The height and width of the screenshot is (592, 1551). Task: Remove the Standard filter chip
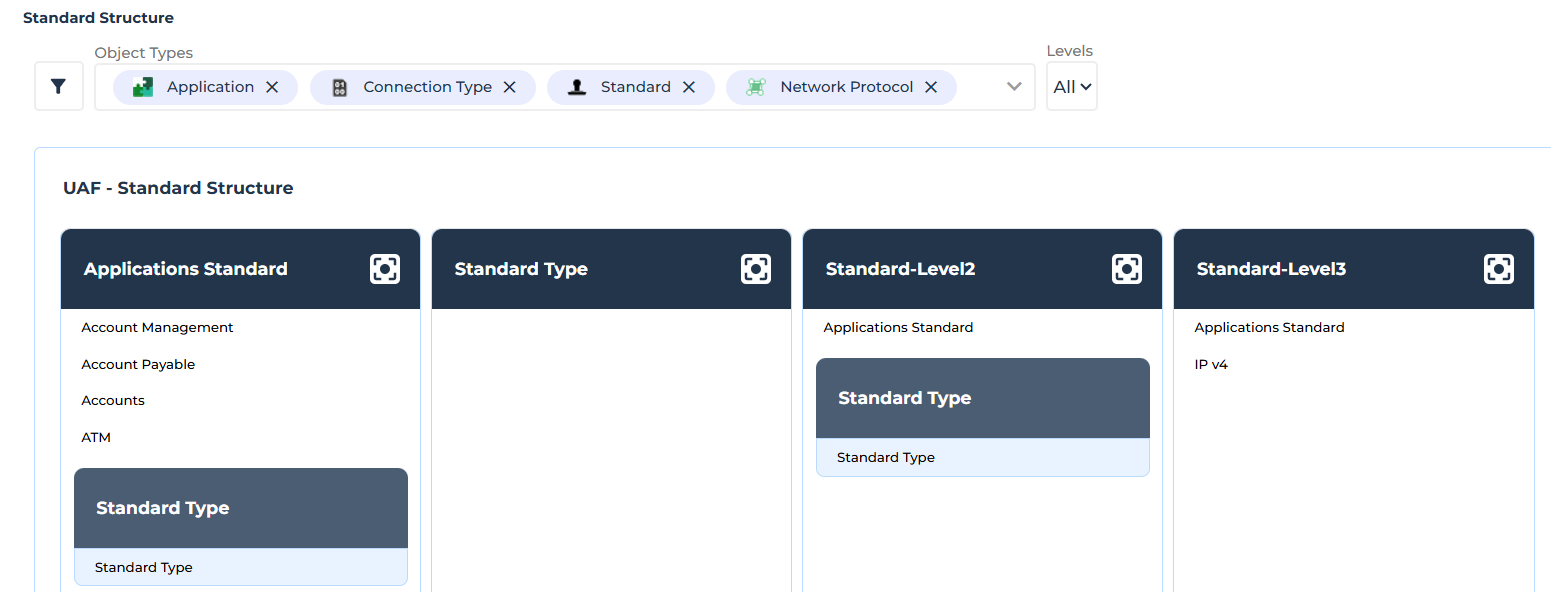689,87
